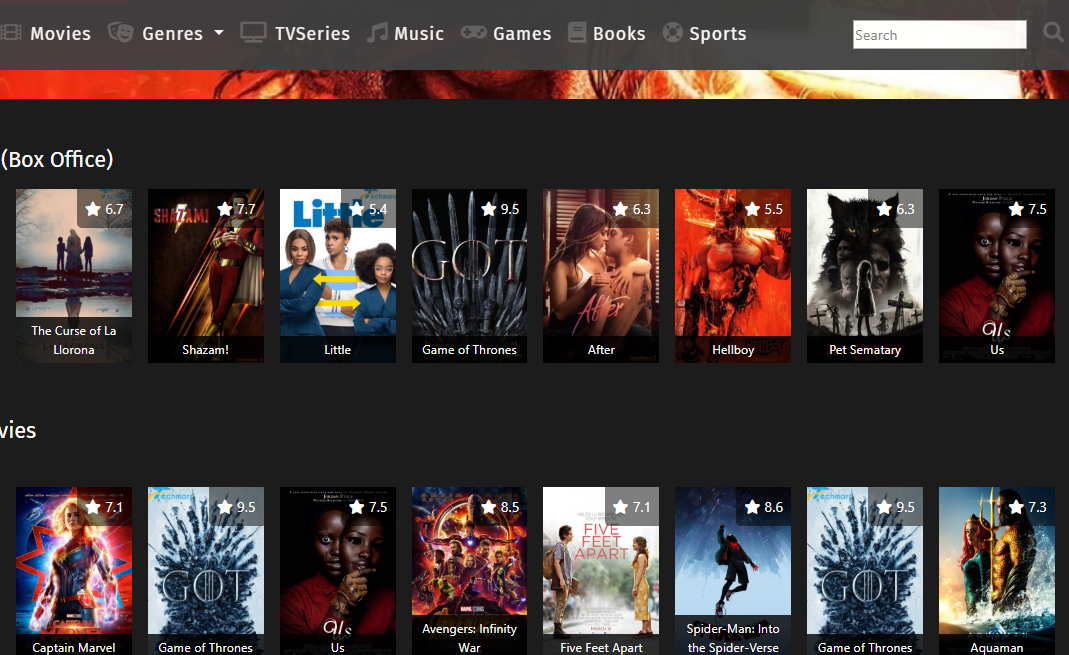Open the Captain Marvel poster
This screenshot has height=655, width=1069.
pos(74,571)
